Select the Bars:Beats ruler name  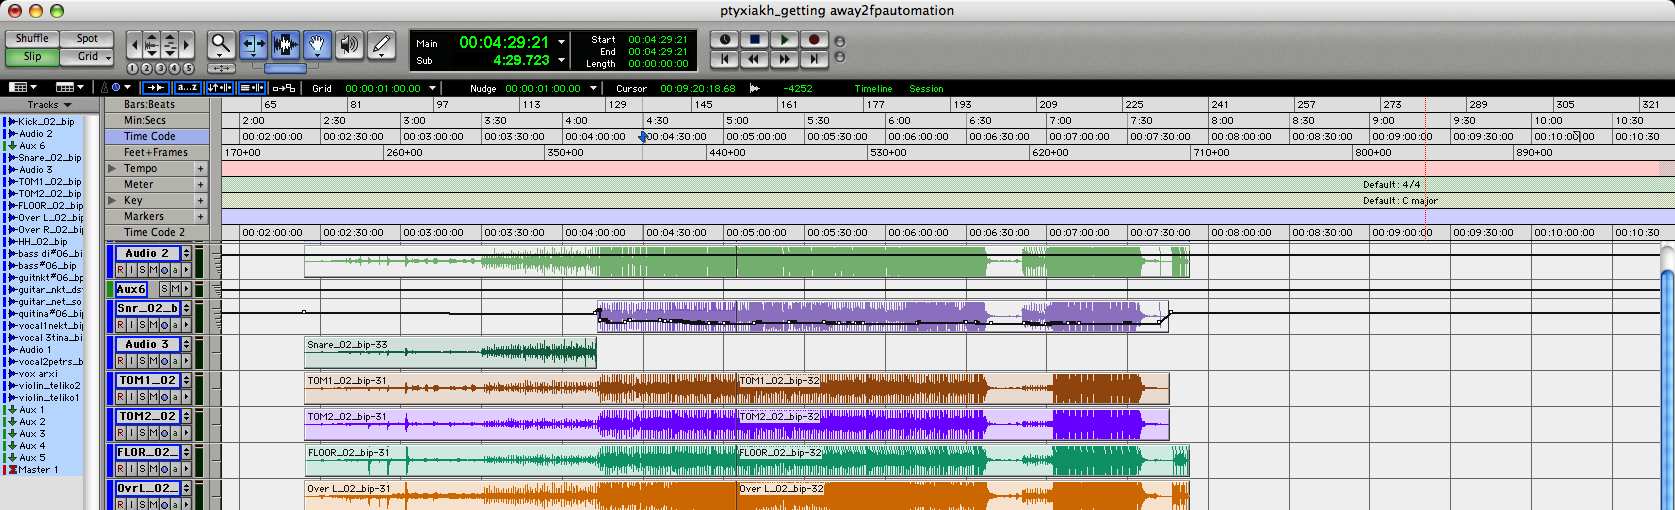(x=149, y=104)
